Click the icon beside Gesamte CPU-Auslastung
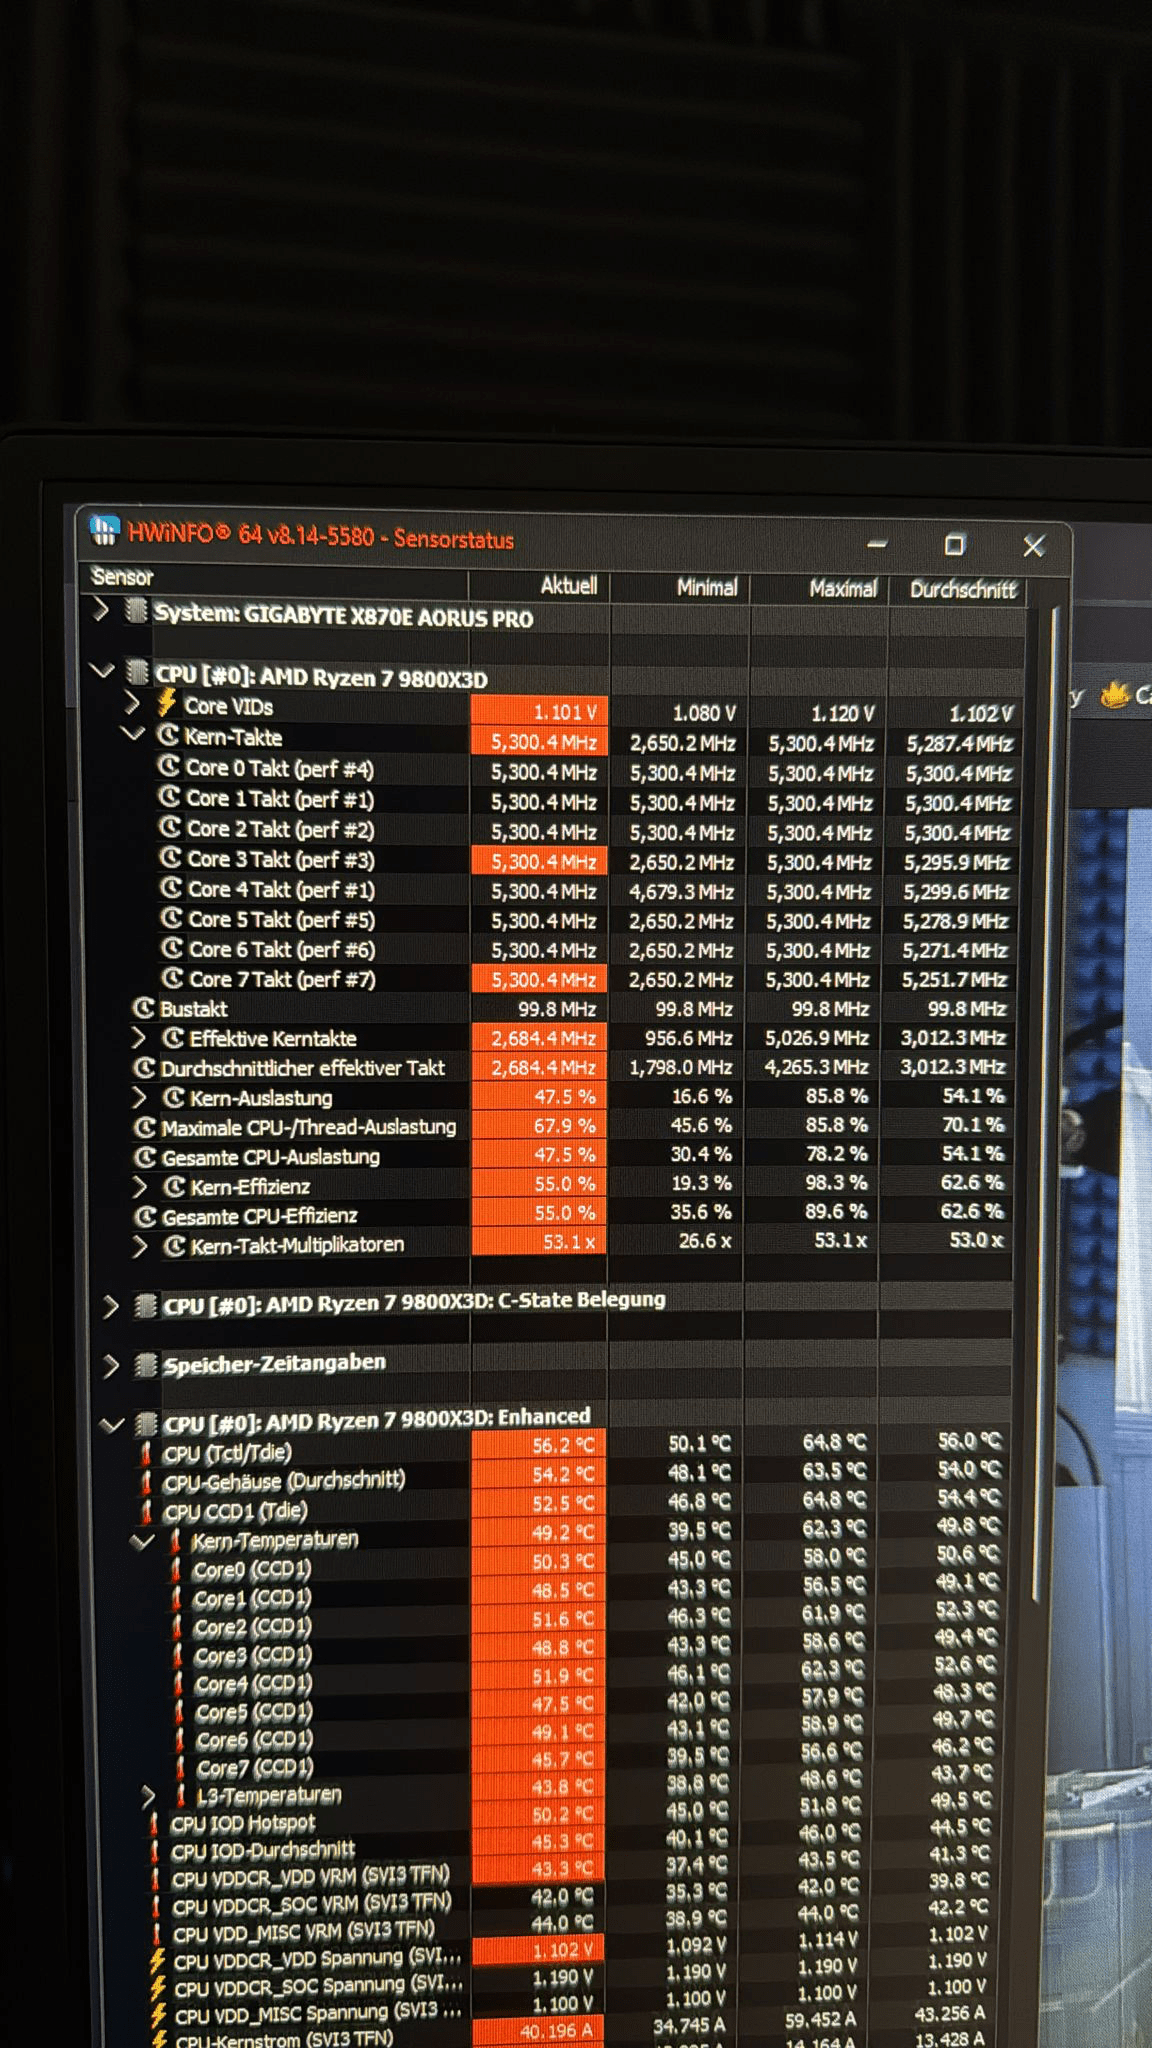 (146, 1157)
